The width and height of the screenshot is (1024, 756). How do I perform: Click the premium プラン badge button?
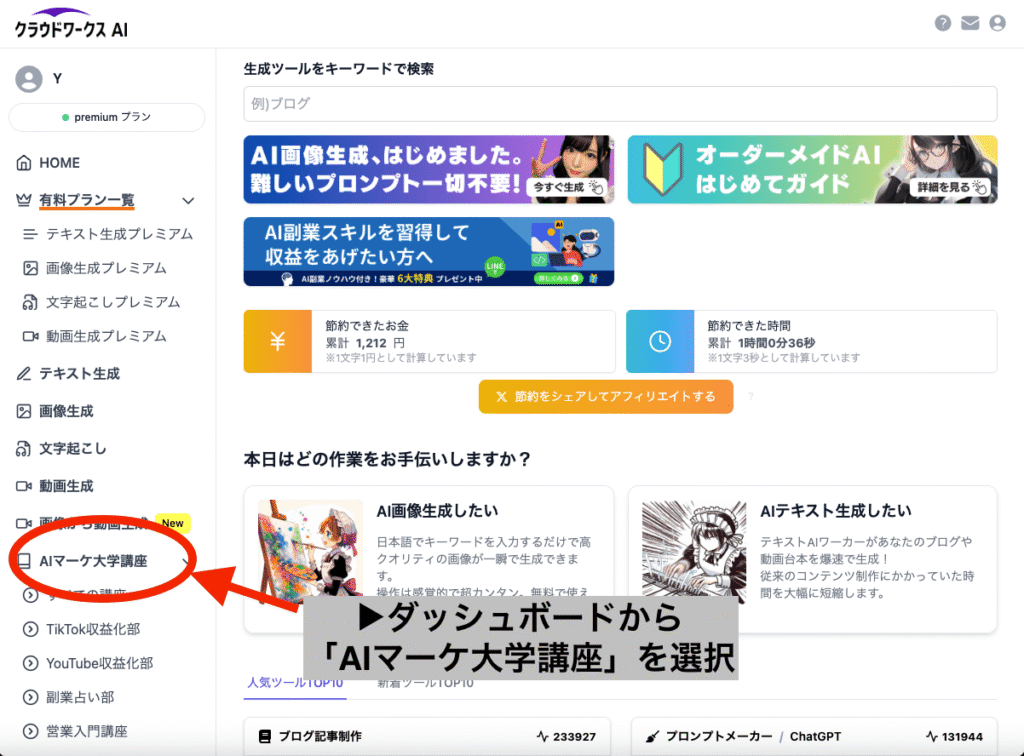click(x=106, y=117)
